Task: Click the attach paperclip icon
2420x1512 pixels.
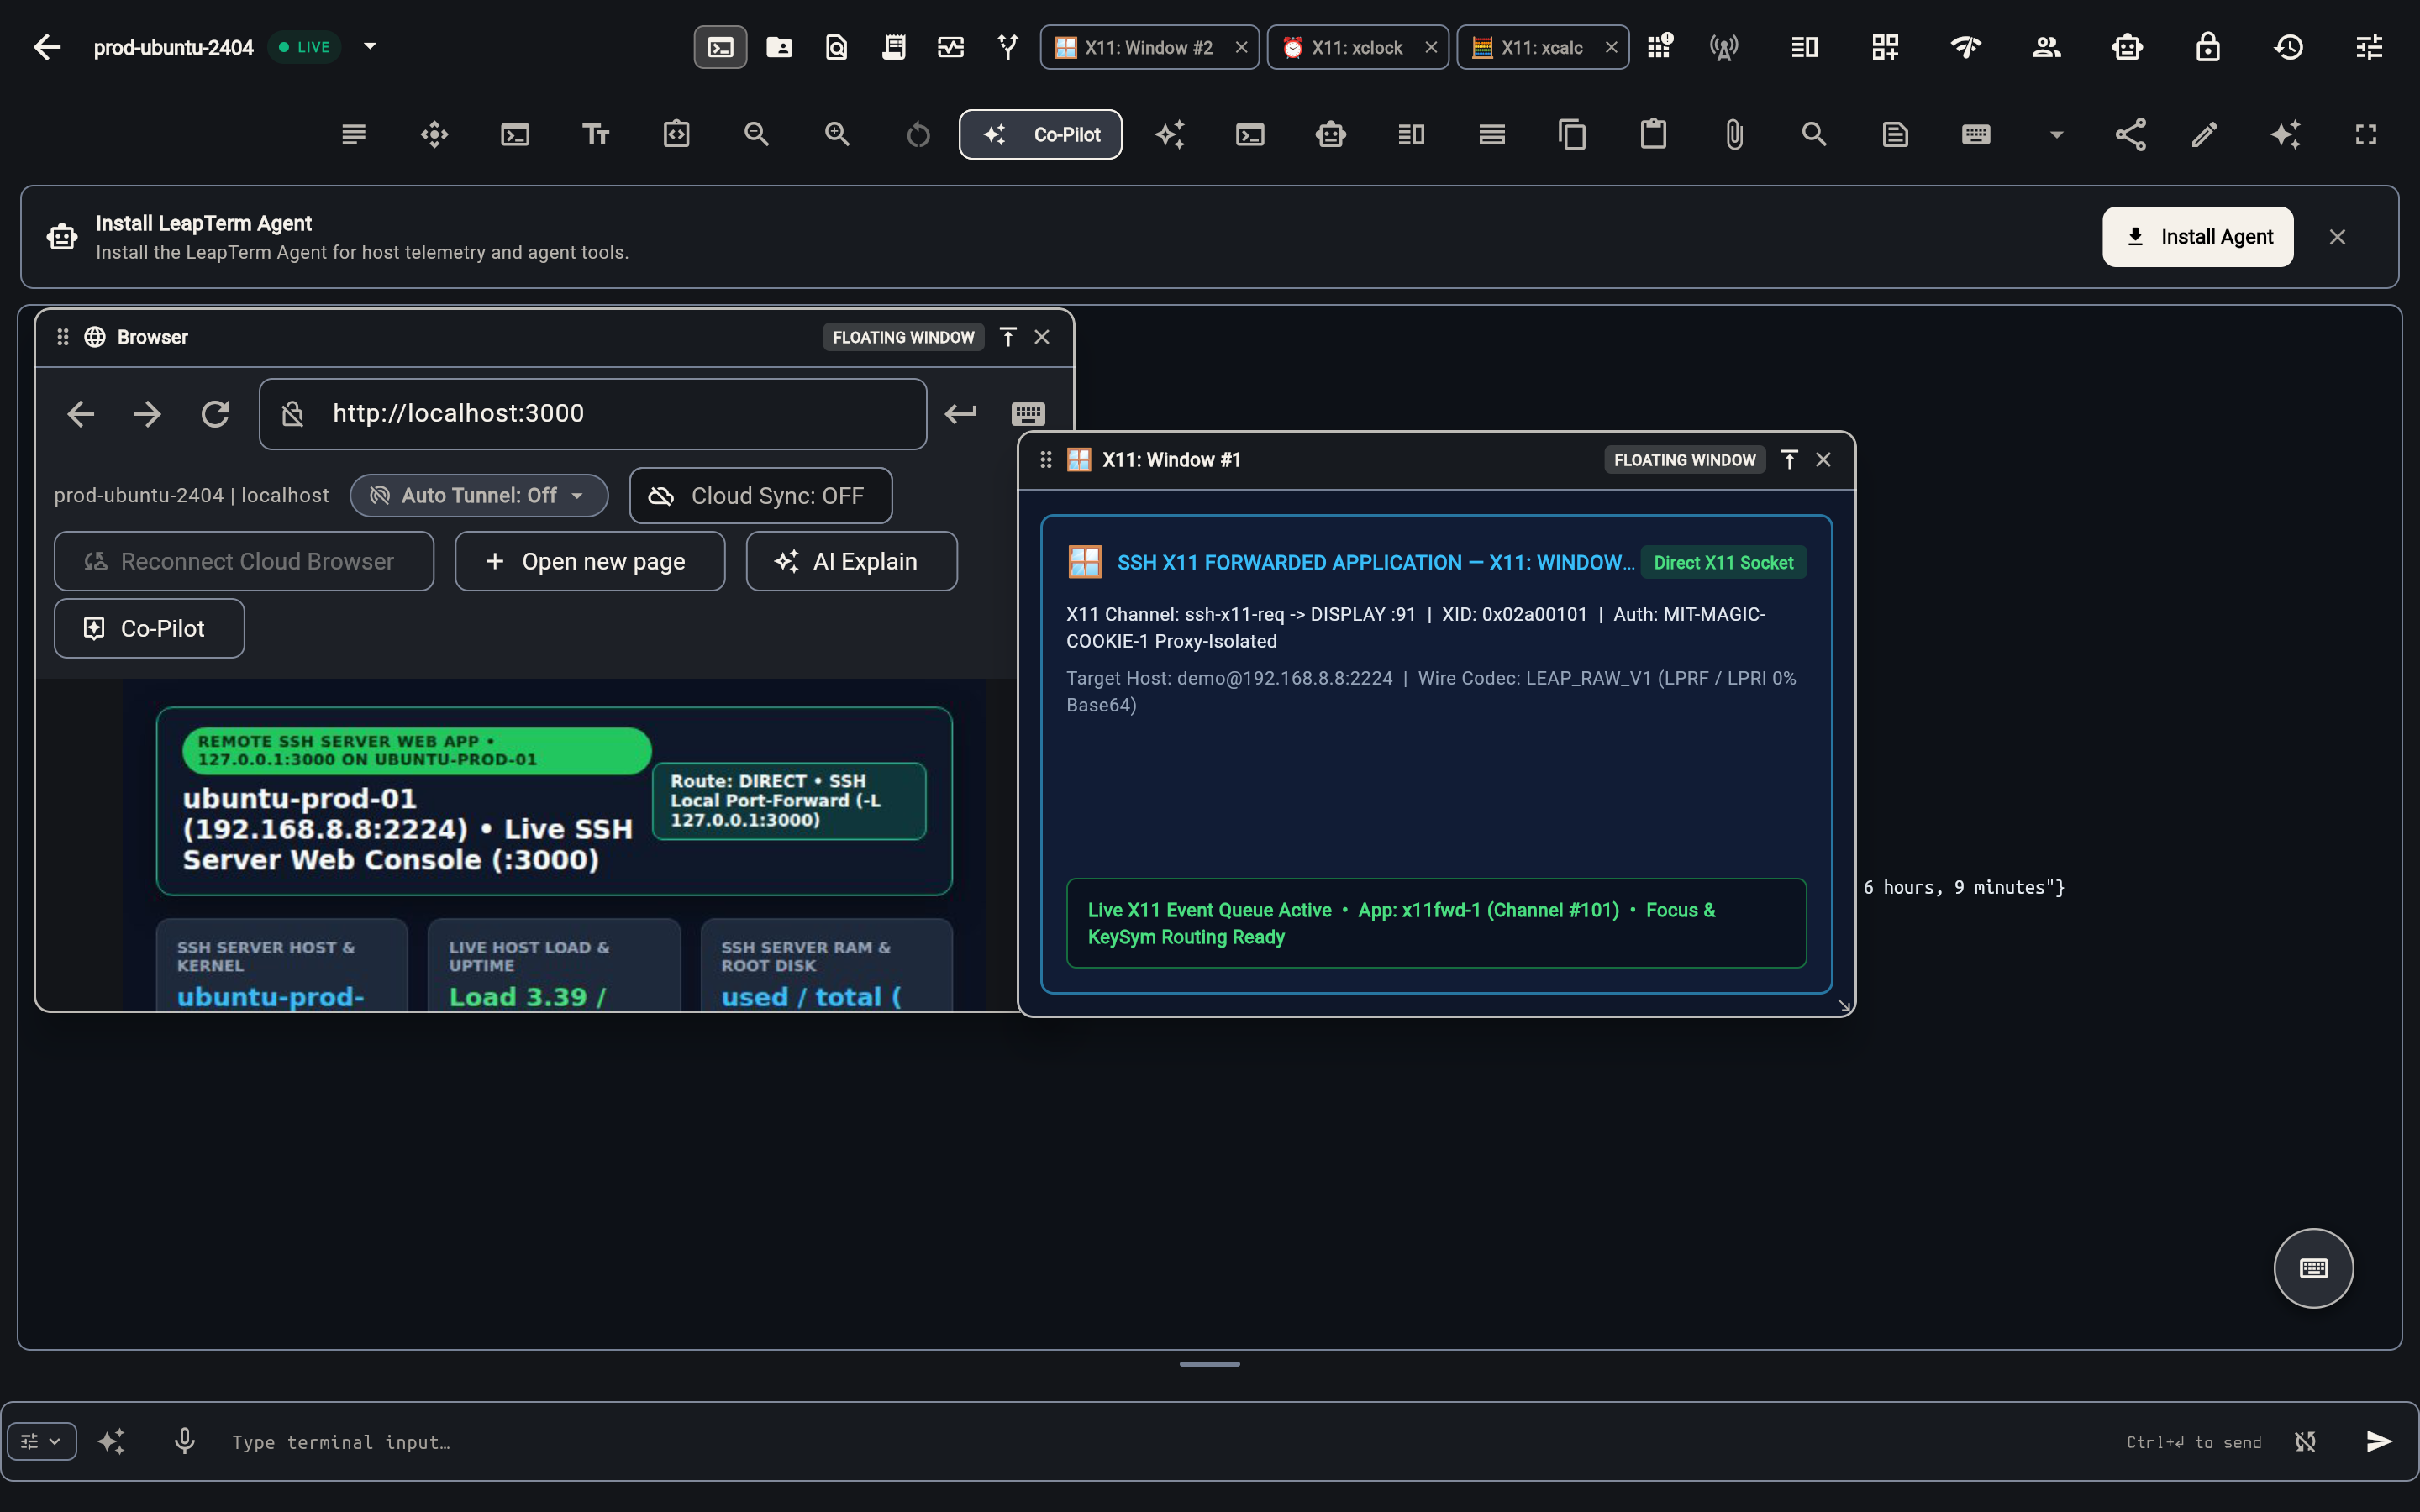Action: pos(1734,134)
